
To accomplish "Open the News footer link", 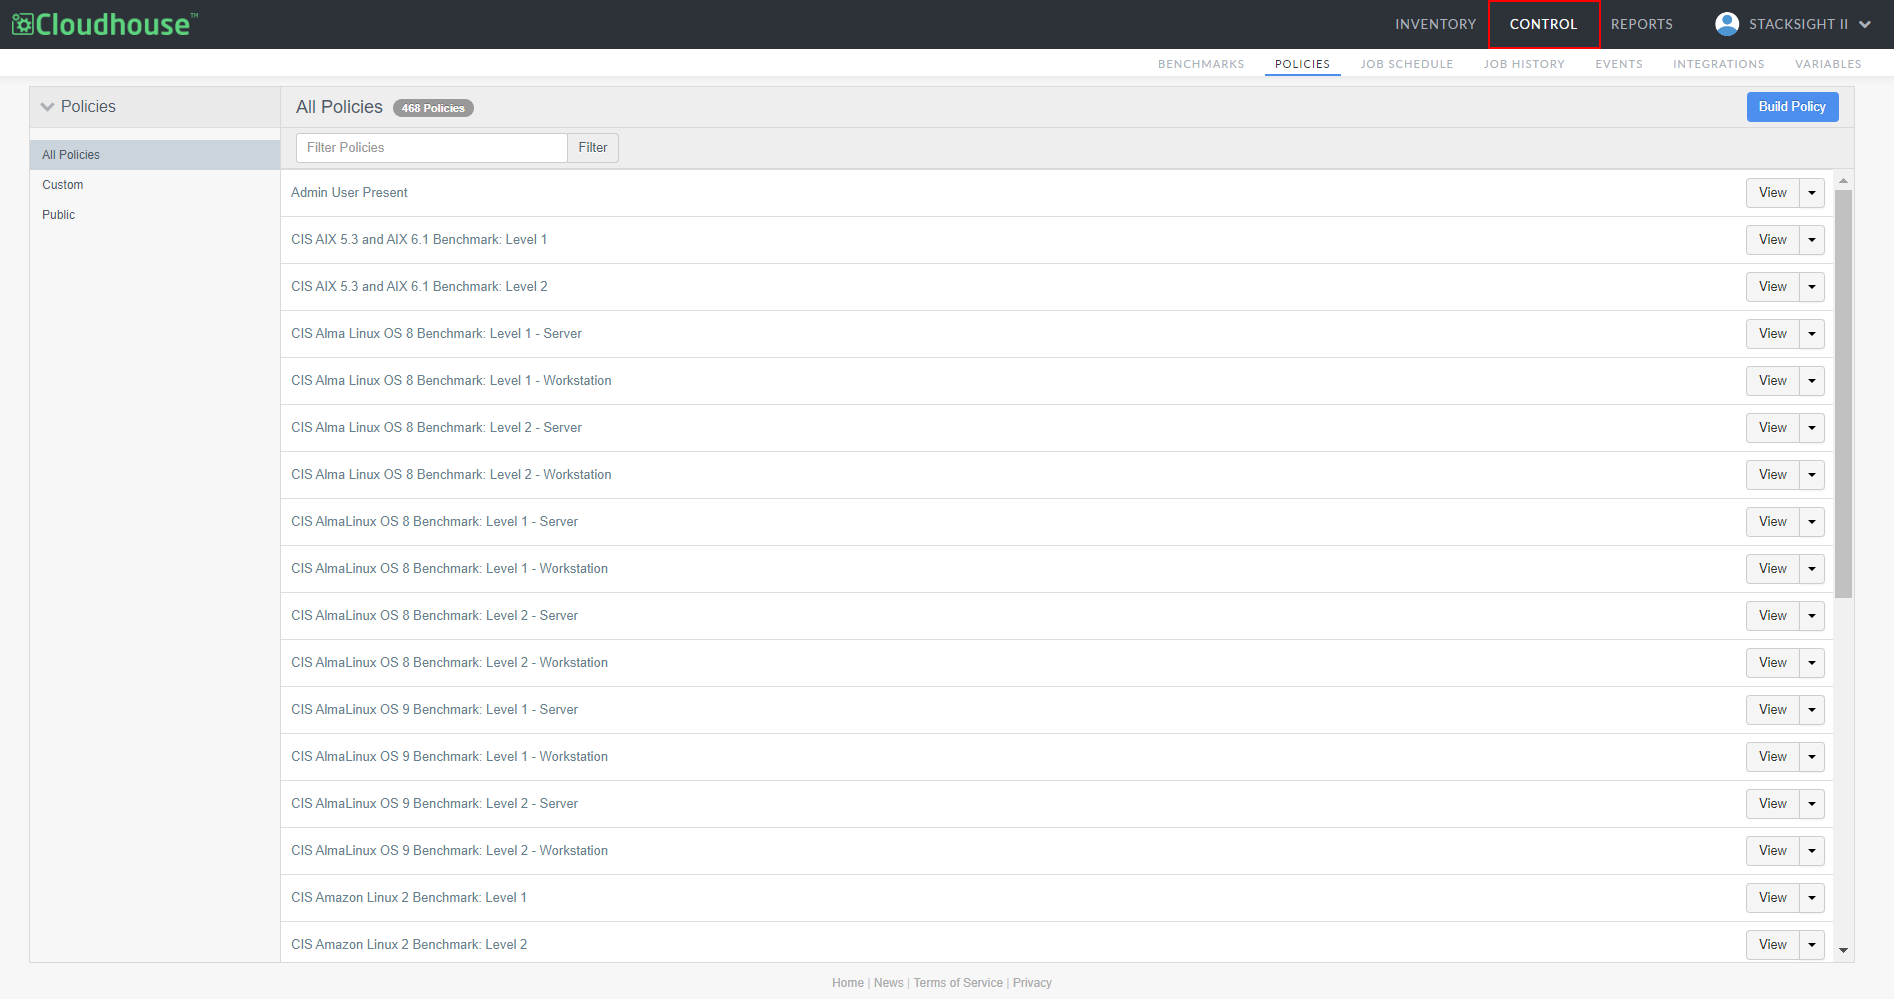I will pos(888,983).
